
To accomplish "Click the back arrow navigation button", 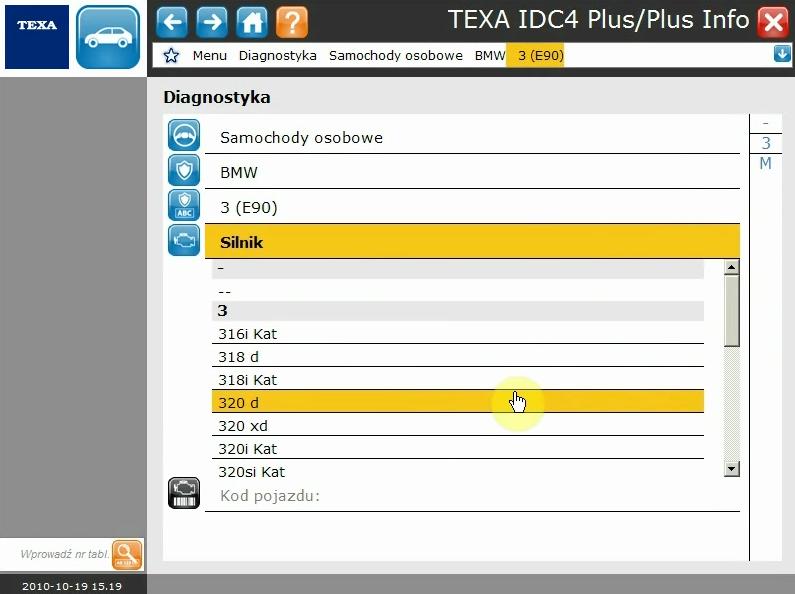I will click(172, 21).
